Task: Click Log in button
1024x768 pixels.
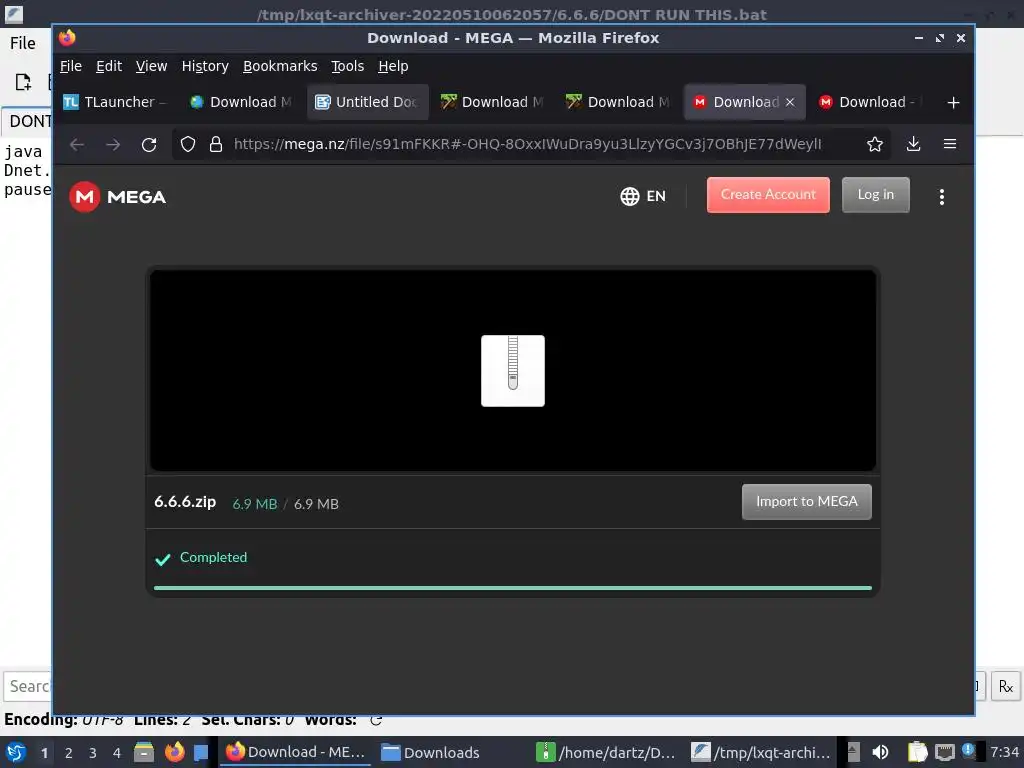Action: click(875, 195)
